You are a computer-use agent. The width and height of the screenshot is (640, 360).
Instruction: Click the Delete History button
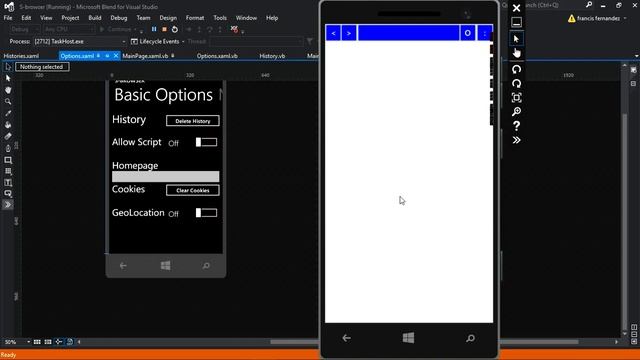coord(193,121)
